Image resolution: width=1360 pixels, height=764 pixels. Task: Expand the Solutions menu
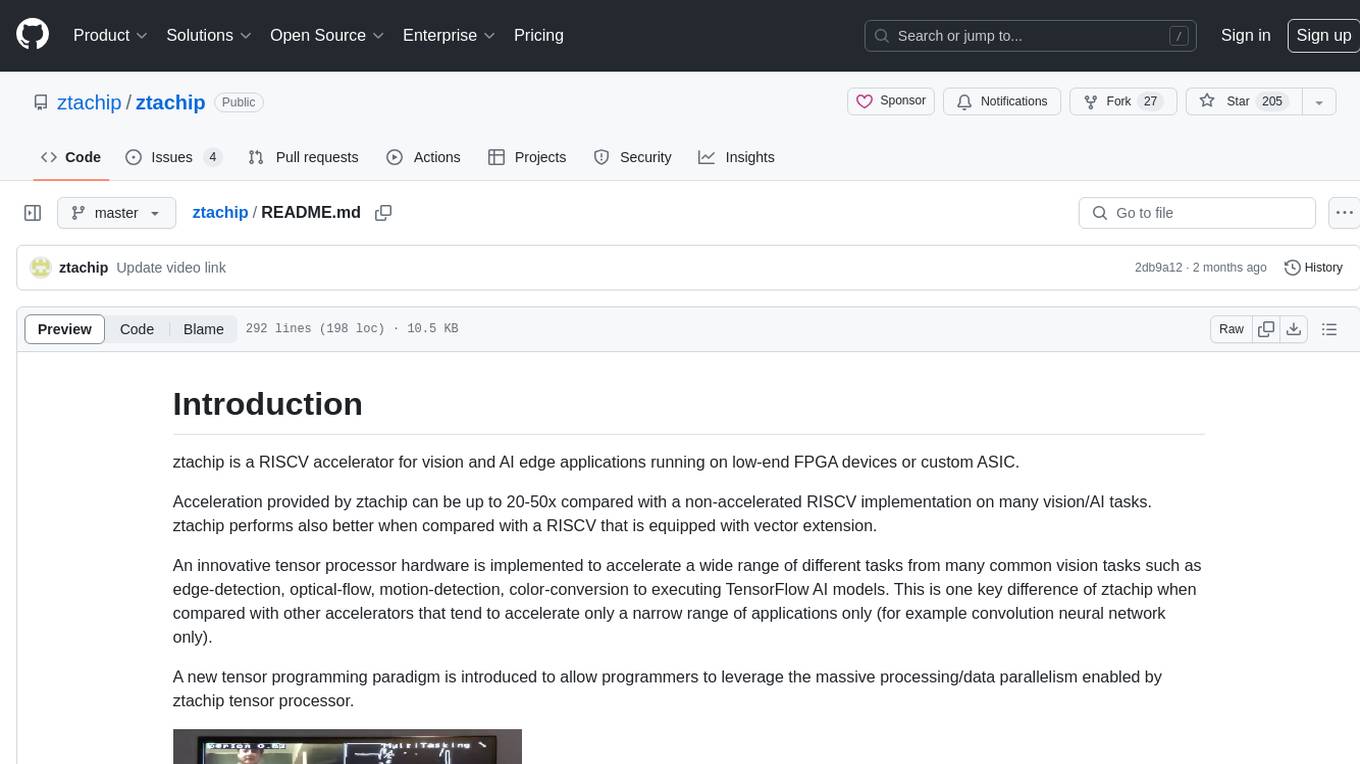click(x=208, y=35)
